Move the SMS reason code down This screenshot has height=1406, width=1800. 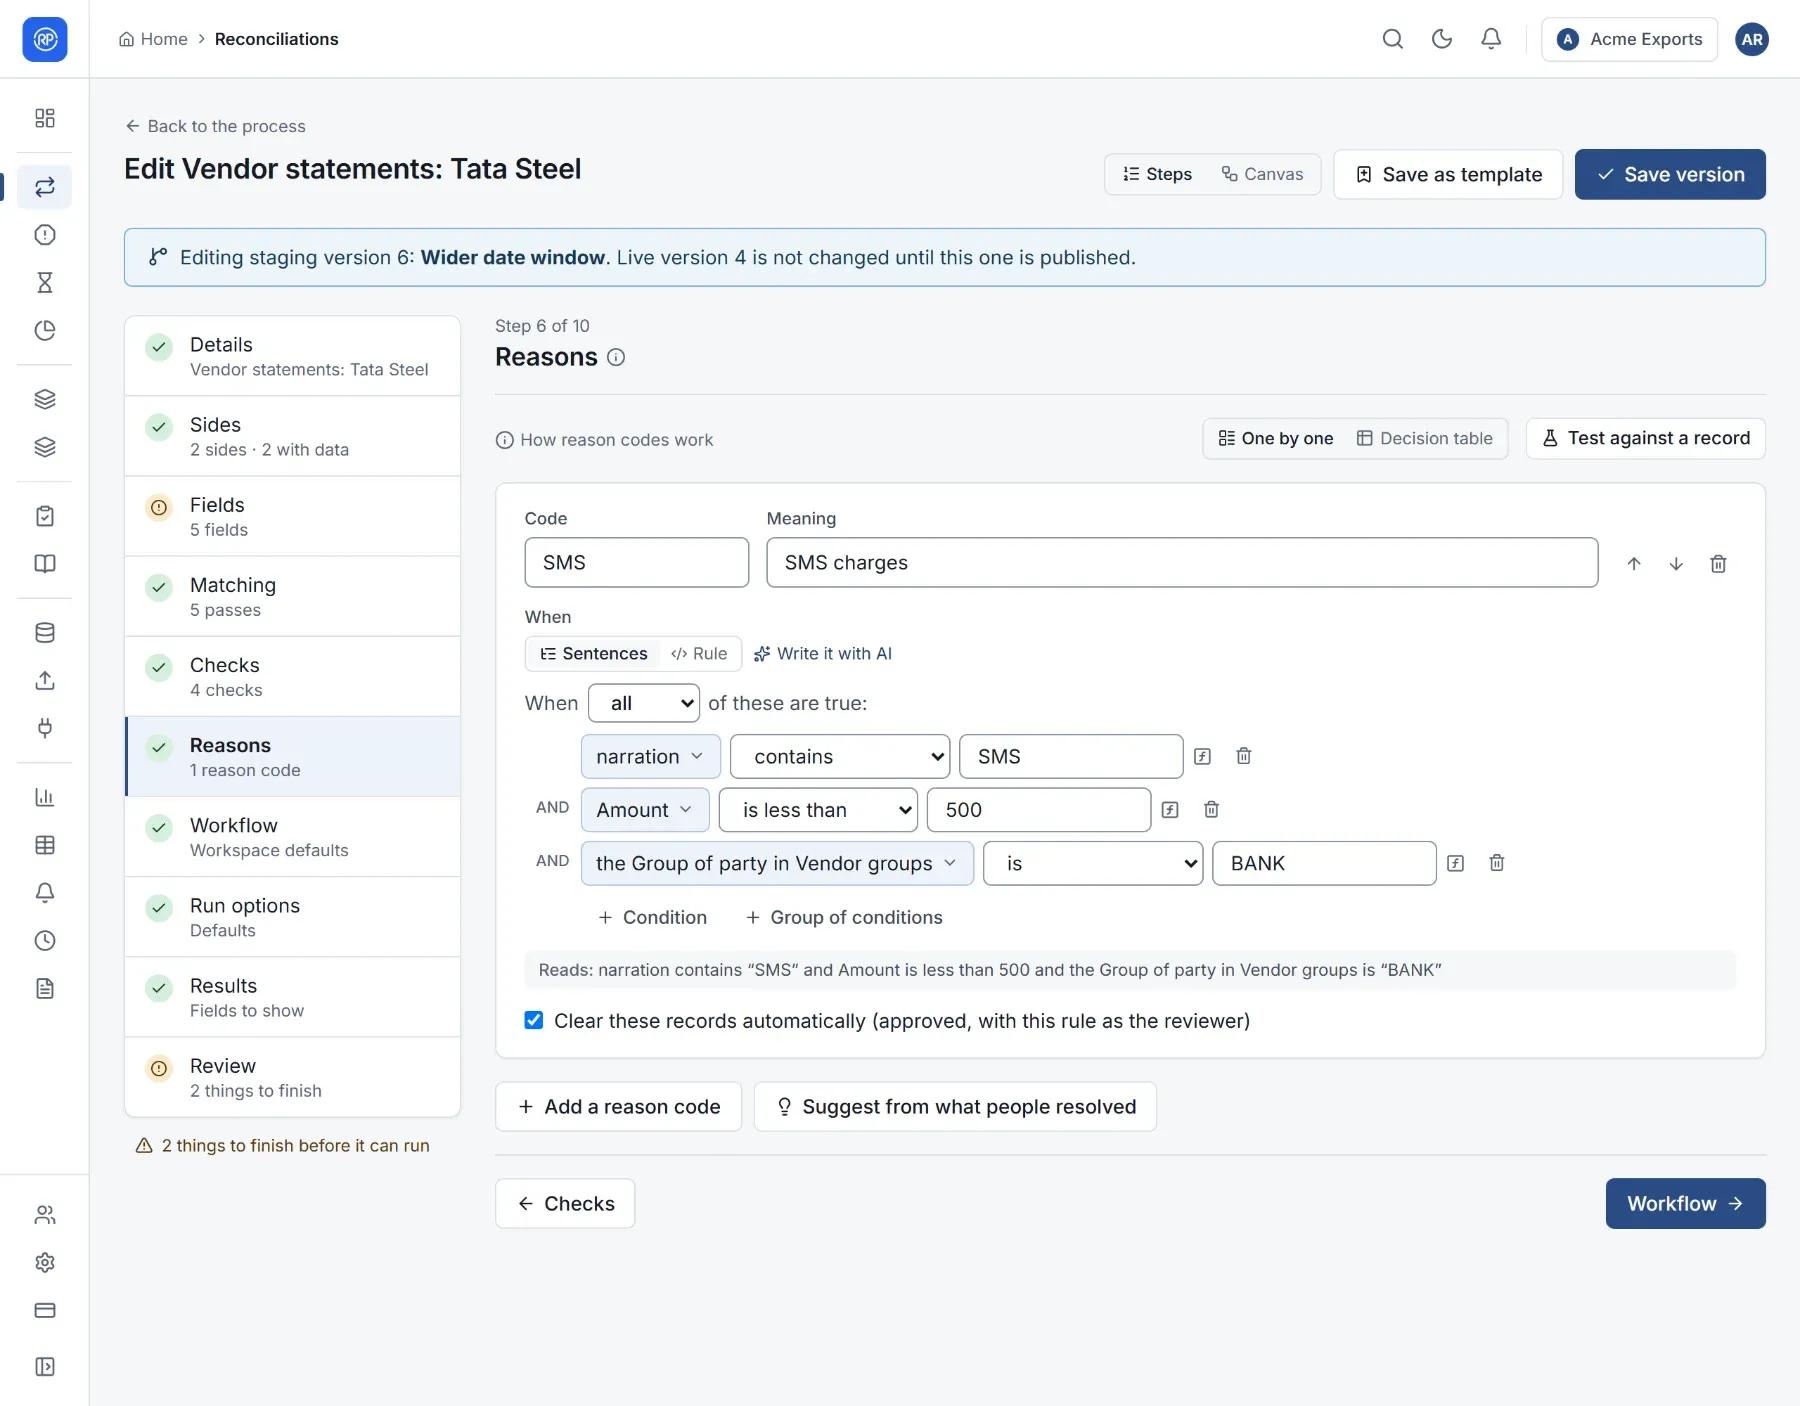coord(1676,564)
